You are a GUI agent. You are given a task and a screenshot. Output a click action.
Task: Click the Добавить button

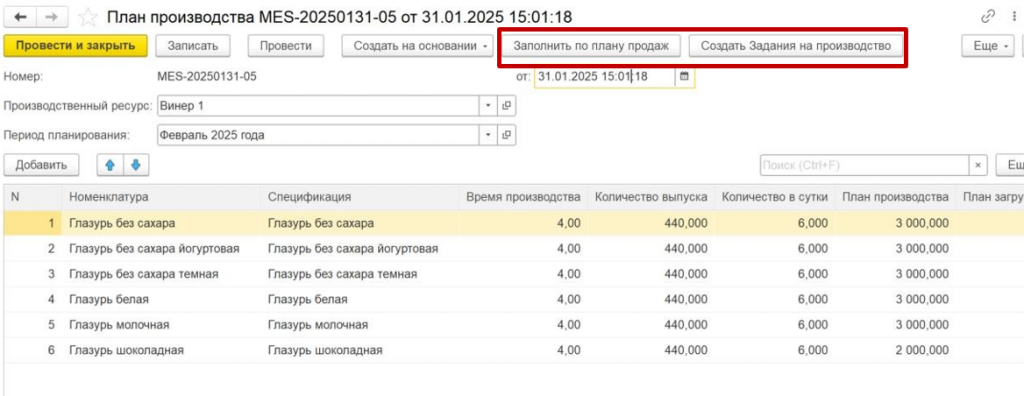[41, 165]
